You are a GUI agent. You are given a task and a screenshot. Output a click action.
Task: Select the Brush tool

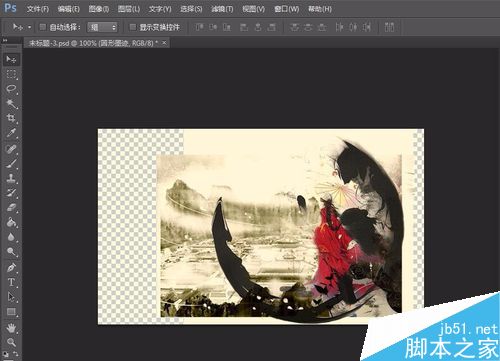[x=11, y=163]
